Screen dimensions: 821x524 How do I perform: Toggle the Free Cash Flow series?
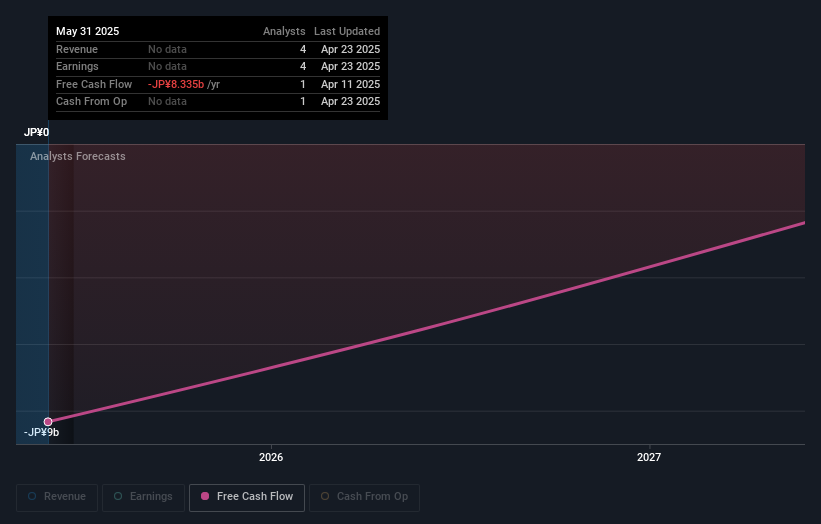coord(247,497)
